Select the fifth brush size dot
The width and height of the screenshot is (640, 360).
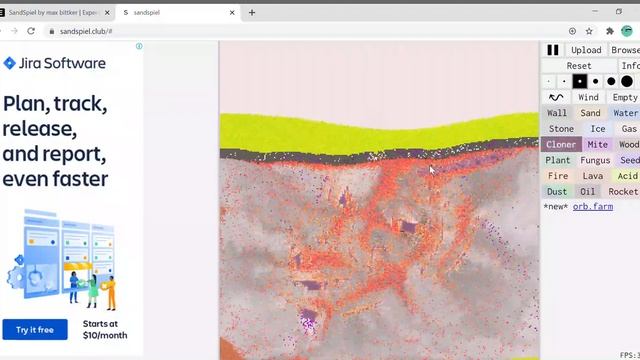[611, 82]
